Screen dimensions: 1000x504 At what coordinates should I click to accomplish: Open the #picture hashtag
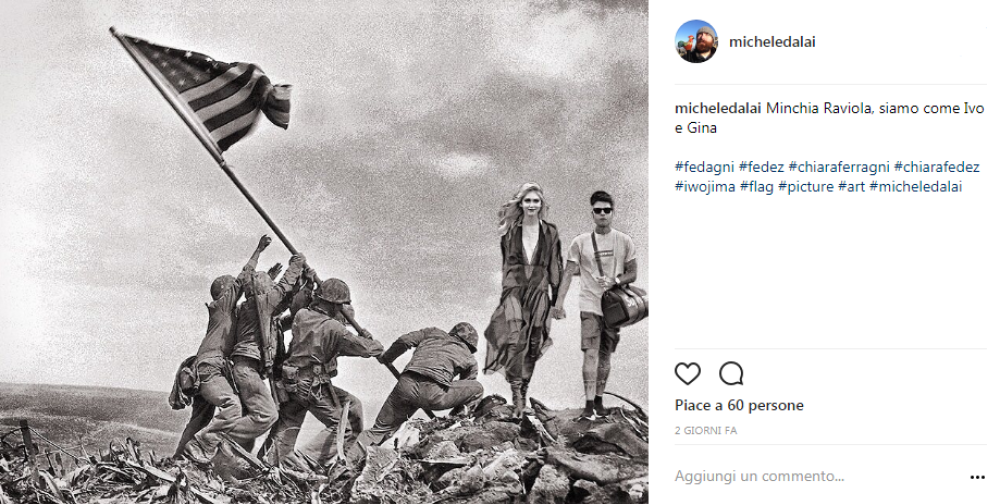tap(805, 187)
